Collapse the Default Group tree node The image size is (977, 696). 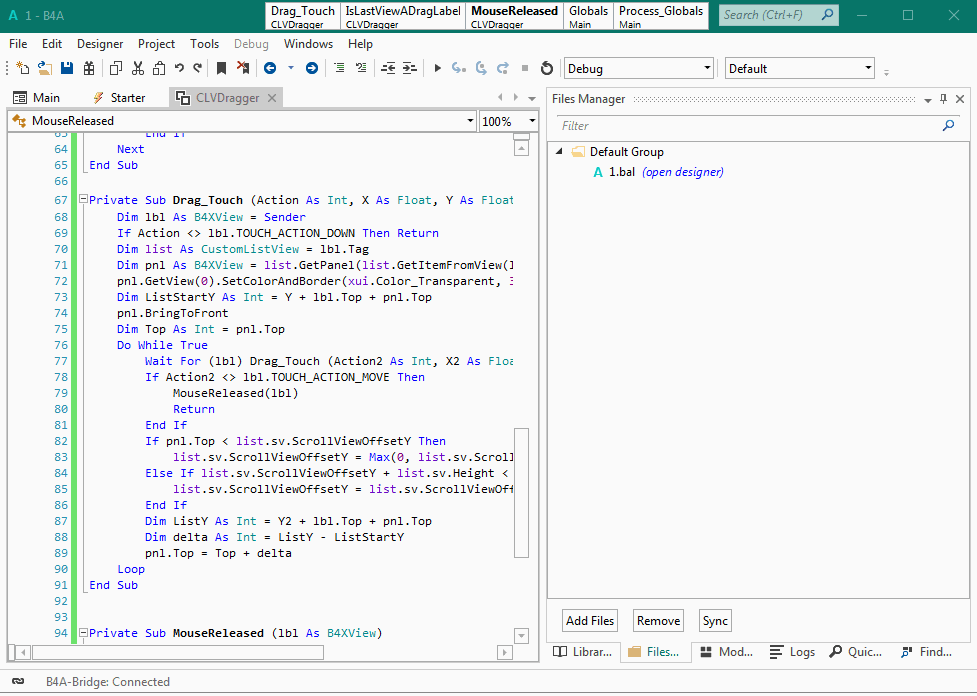click(x=559, y=152)
